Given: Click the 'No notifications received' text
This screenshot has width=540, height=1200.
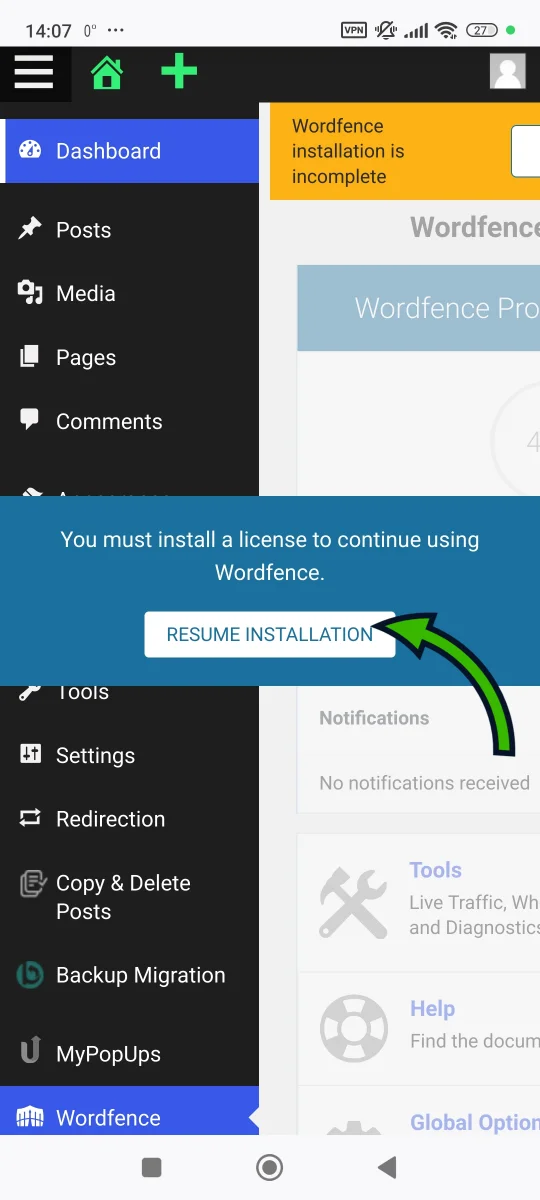Looking at the screenshot, I should (x=424, y=783).
